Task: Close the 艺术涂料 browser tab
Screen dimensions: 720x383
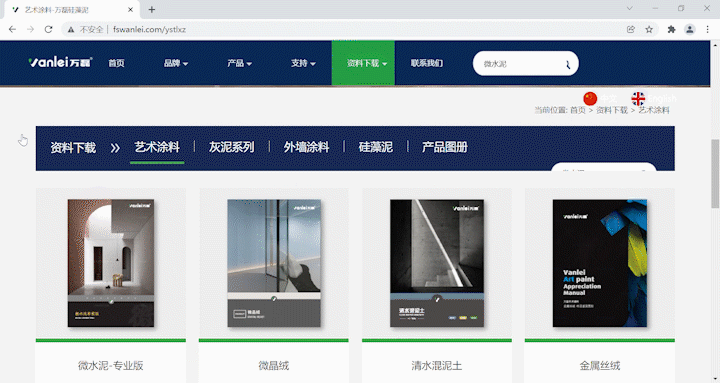Action: tap(130, 9)
